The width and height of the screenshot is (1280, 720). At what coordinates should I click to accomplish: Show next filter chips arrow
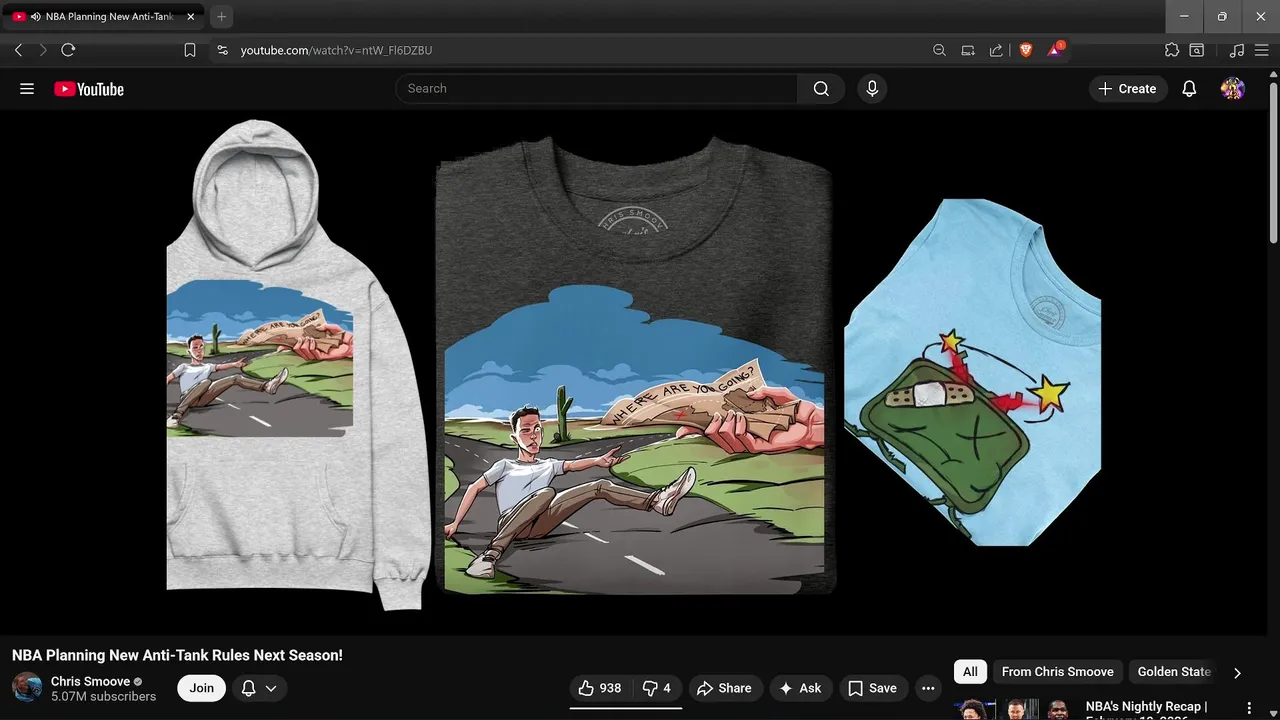(1237, 673)
